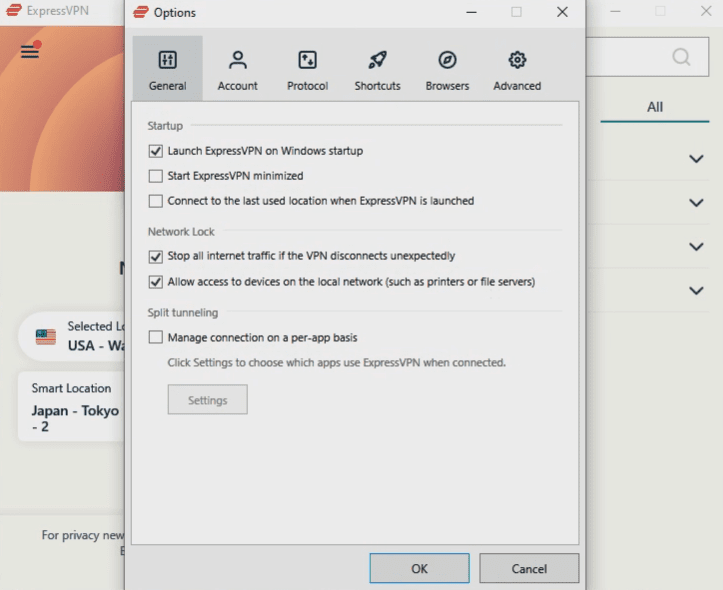Expand the fourth location group chevron

tap(696, 290)
